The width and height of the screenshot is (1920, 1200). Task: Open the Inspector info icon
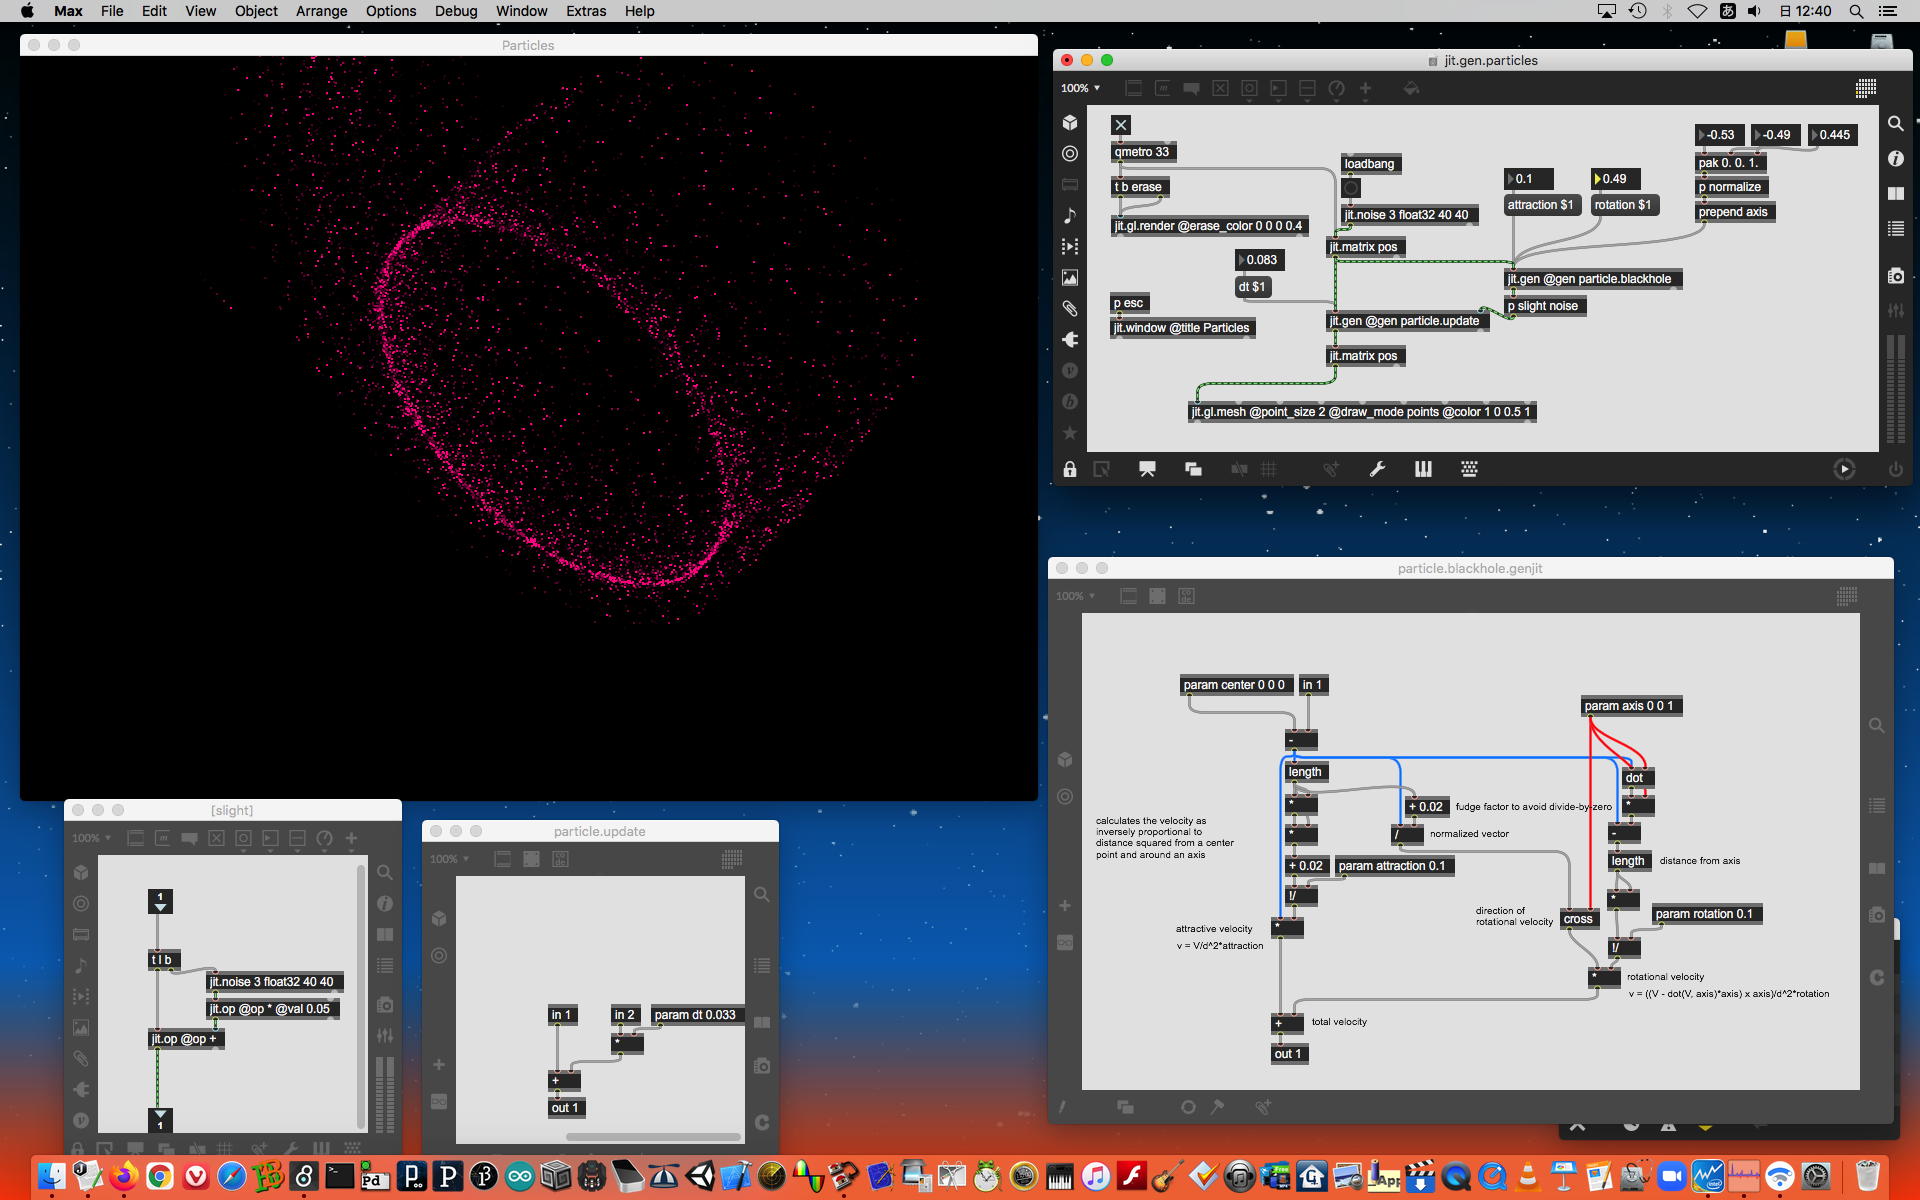(1895, 158)
